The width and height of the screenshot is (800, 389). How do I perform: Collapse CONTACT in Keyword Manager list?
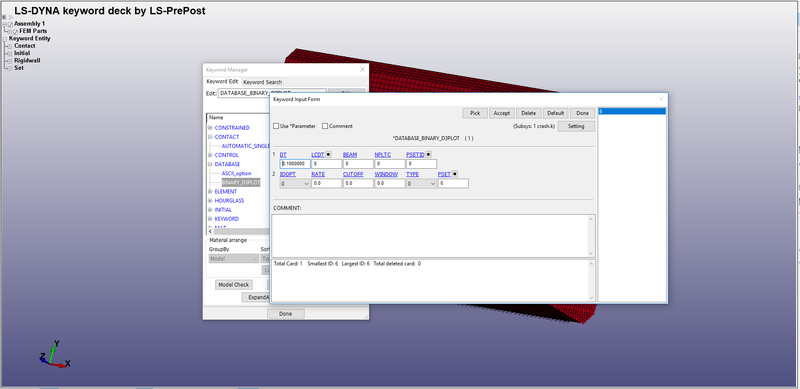tap(210, 137)
